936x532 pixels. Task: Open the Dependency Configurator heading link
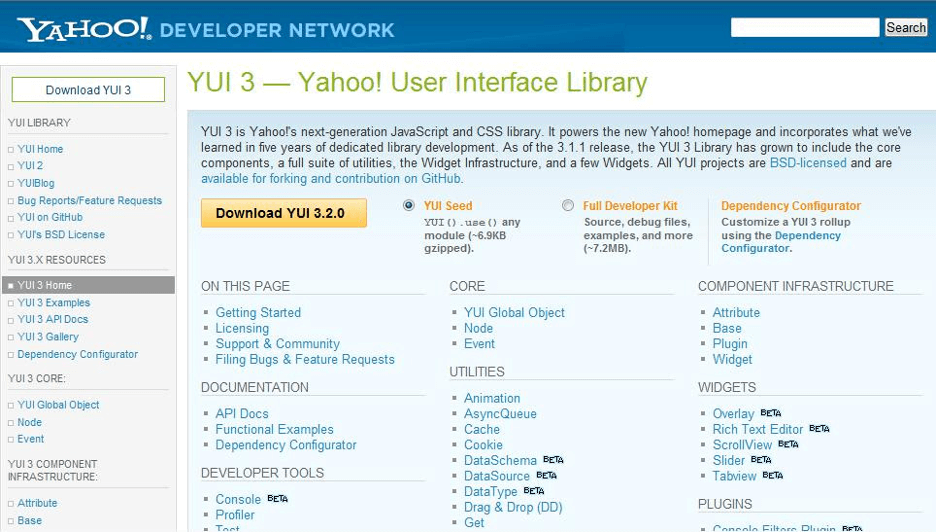[790, 206]
